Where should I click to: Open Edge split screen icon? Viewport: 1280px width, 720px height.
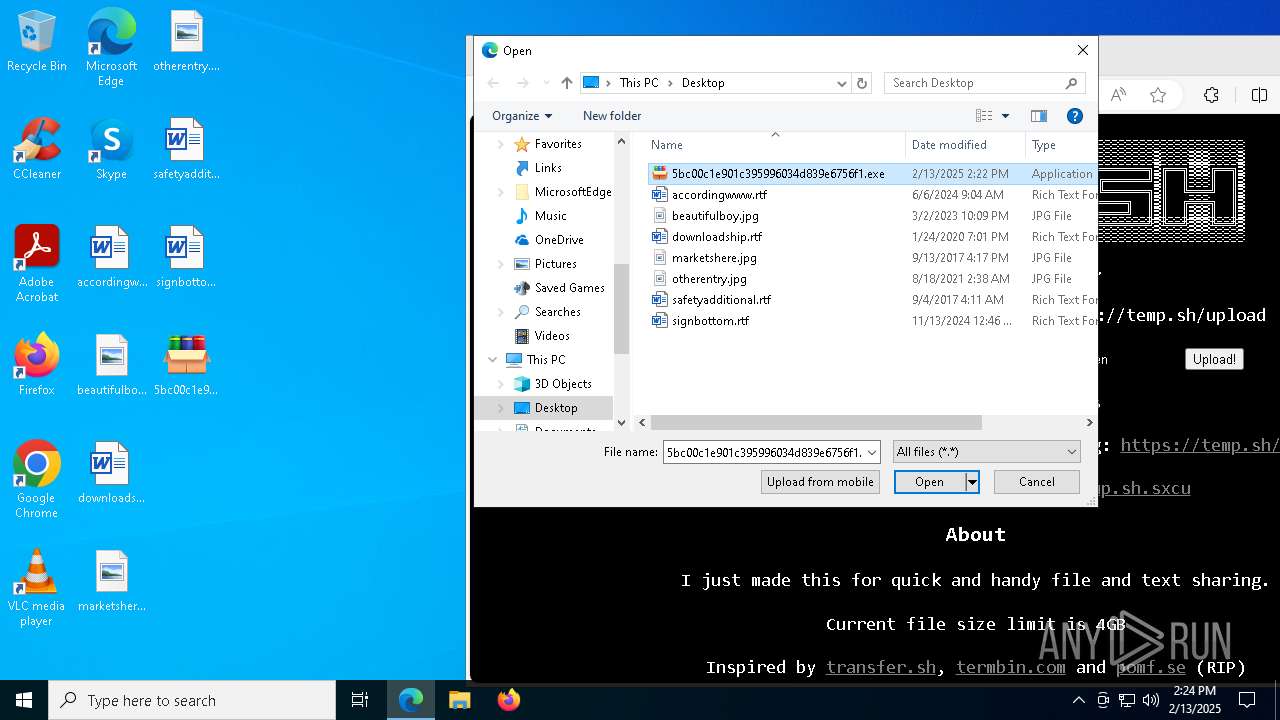tap(1259, 95)
